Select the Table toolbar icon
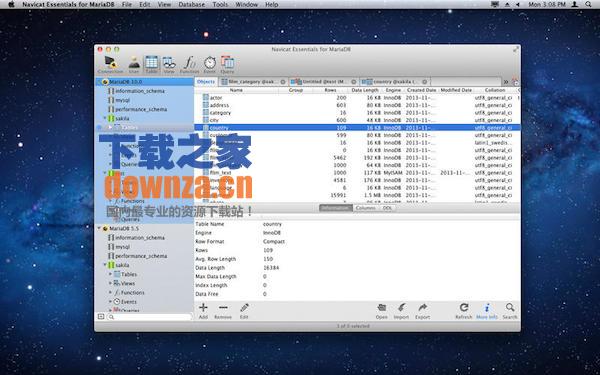The image size is (600, 375). coord(152,65)
